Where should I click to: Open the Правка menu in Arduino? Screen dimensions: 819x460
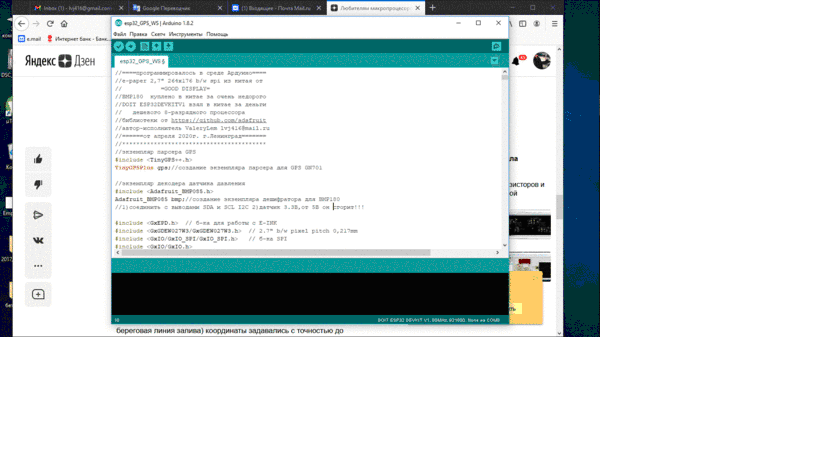tap(138, 34)
